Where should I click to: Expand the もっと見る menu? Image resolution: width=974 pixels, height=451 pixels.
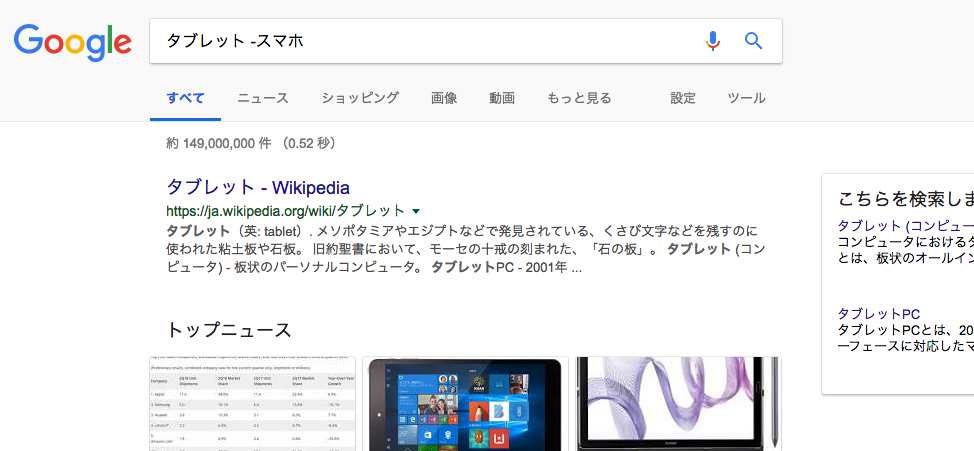pos(579,98)
